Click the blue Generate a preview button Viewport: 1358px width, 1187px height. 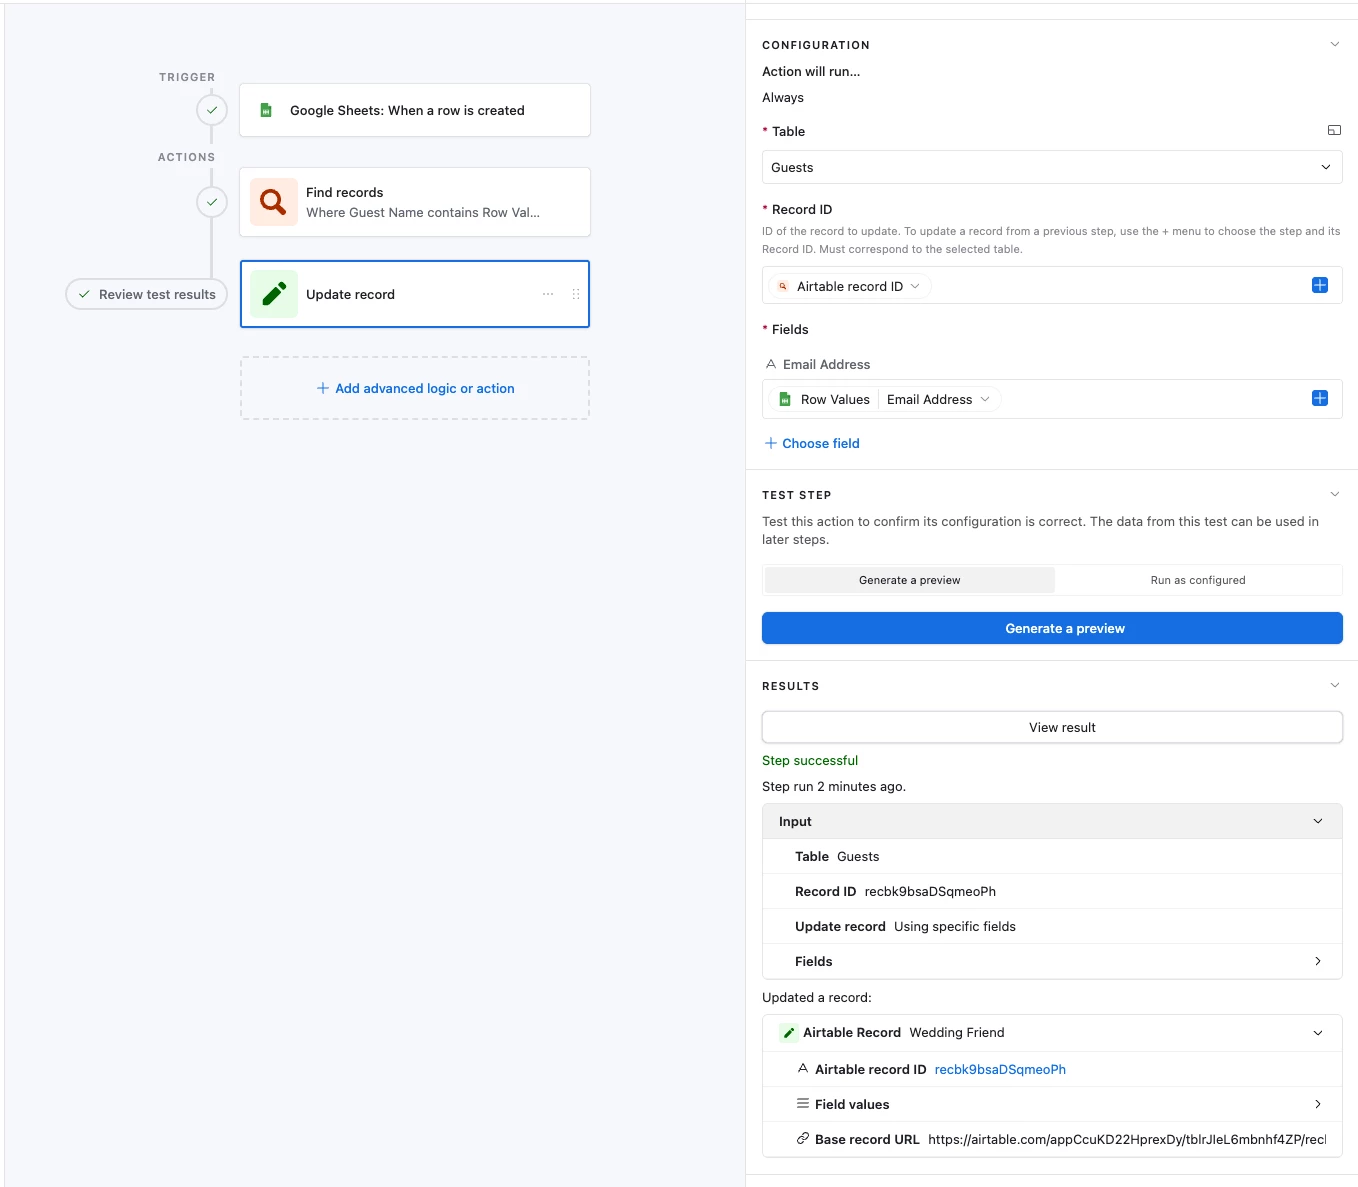pyautogui.click(x=1052, y=628)
